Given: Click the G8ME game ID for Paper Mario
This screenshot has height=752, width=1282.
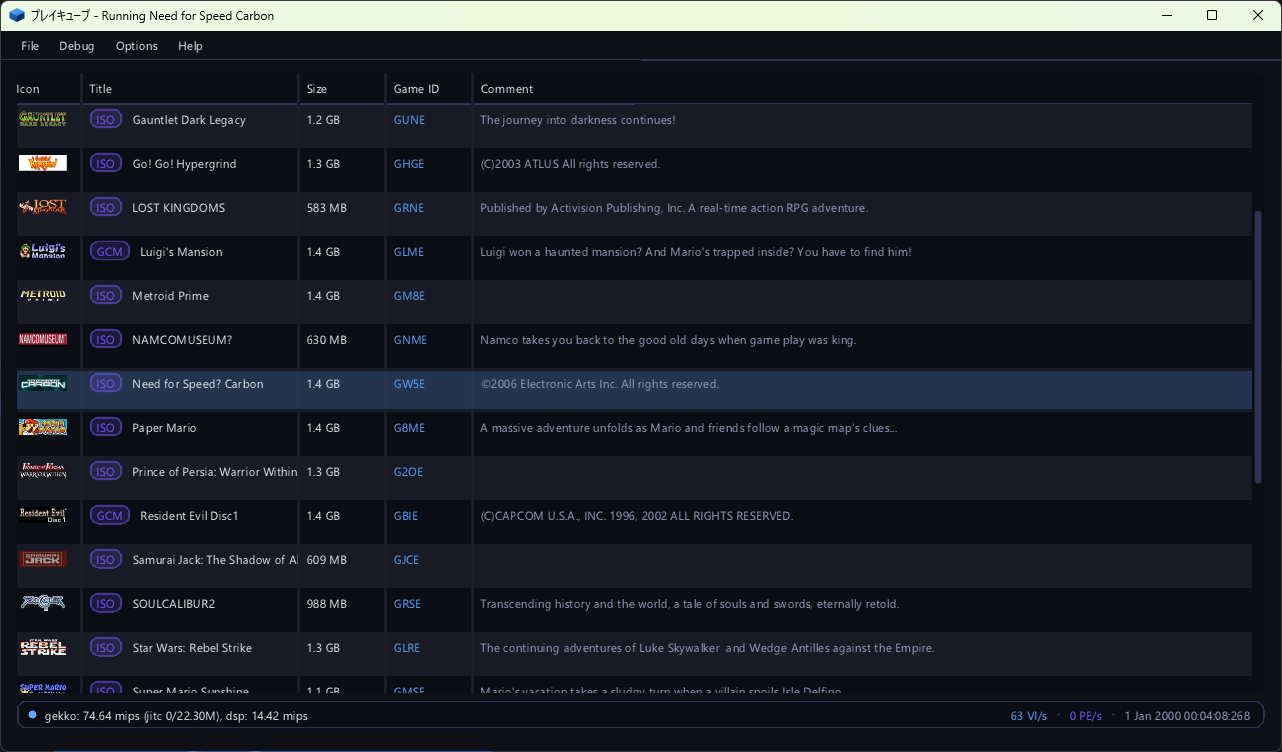Looking at the screenshot, I should pyautogui.click(x=409, y=428).
